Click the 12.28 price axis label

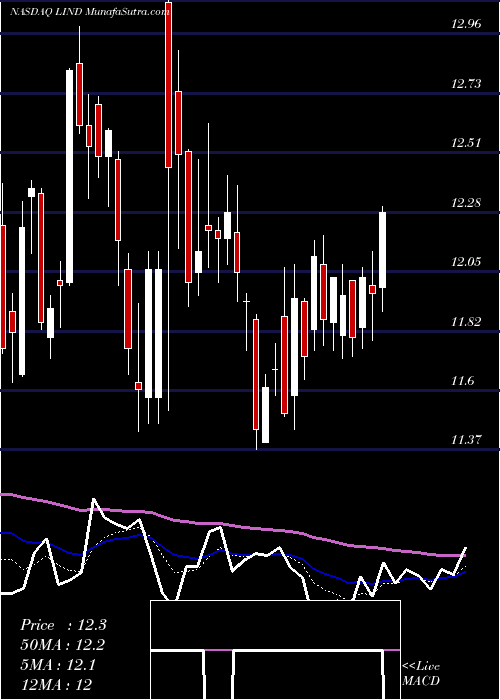point(466,203)
